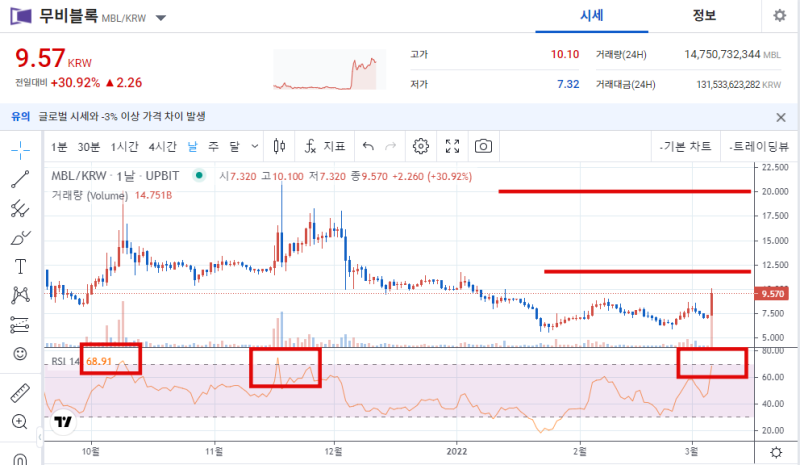The width and height of the screenshot is (800, 465).
Task: Click the magnet mode icon
Action: (x=20, y=459)
